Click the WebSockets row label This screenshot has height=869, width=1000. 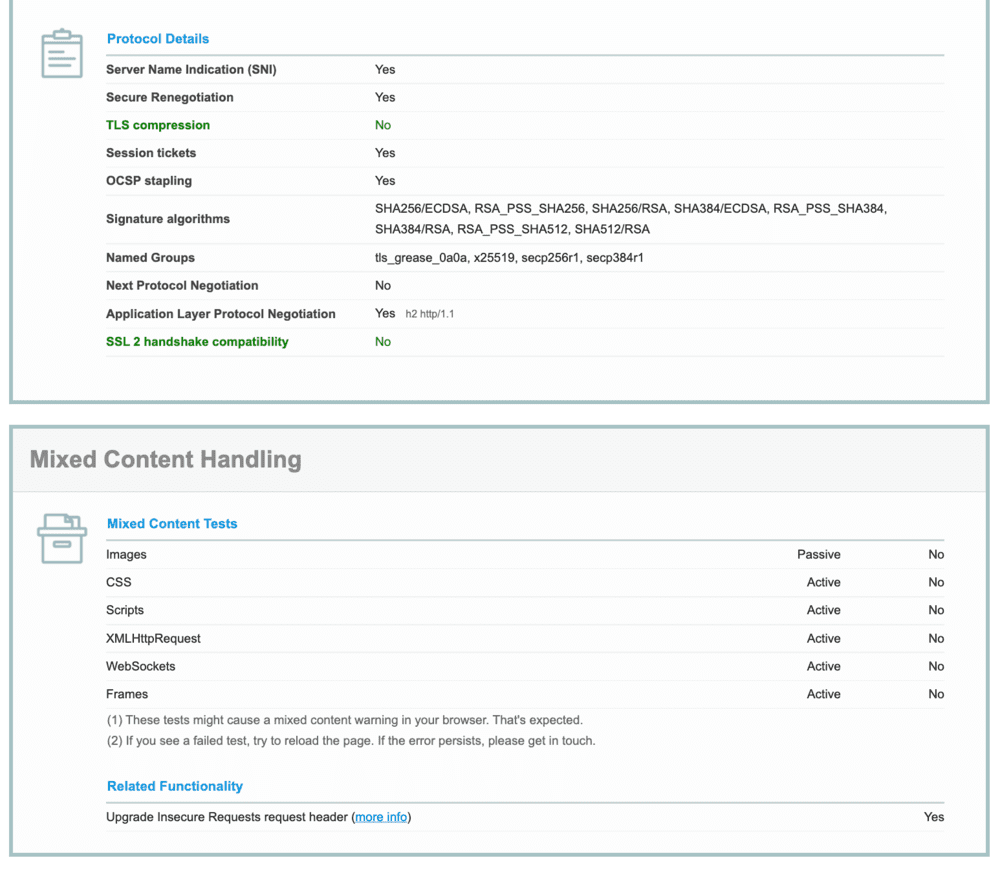point(140,666)
